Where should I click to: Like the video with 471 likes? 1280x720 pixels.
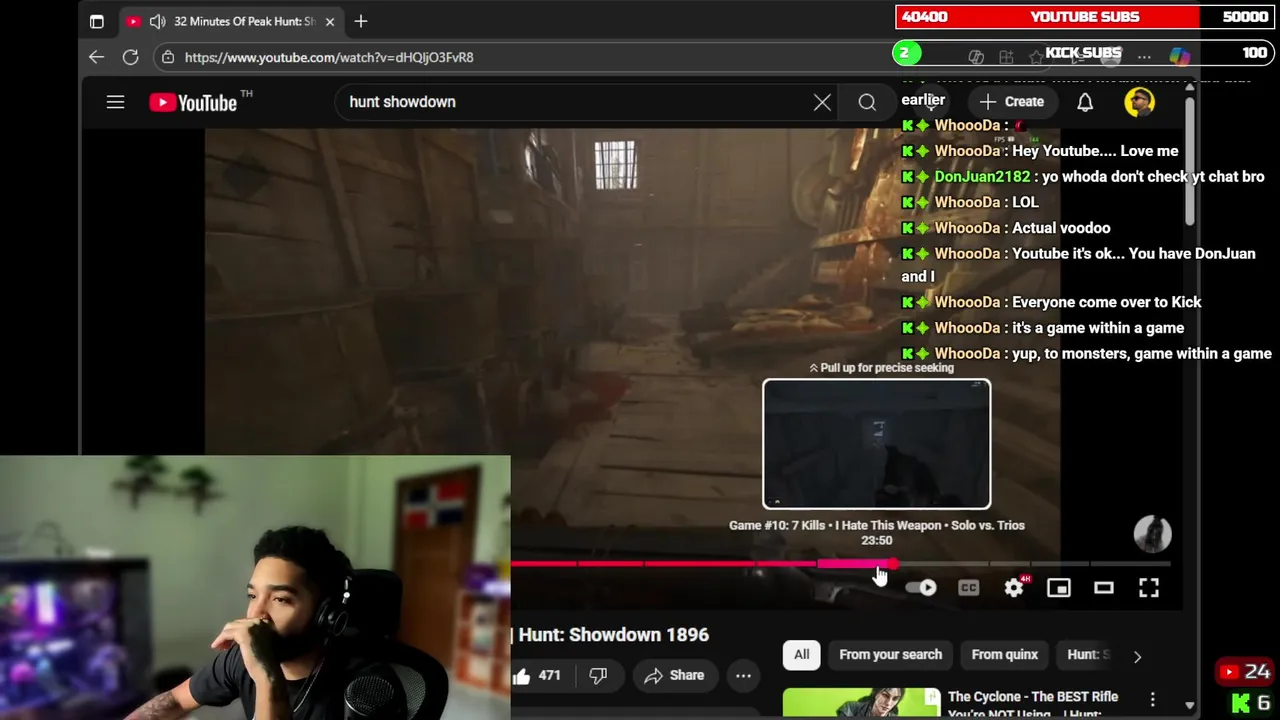click(537, 676)
